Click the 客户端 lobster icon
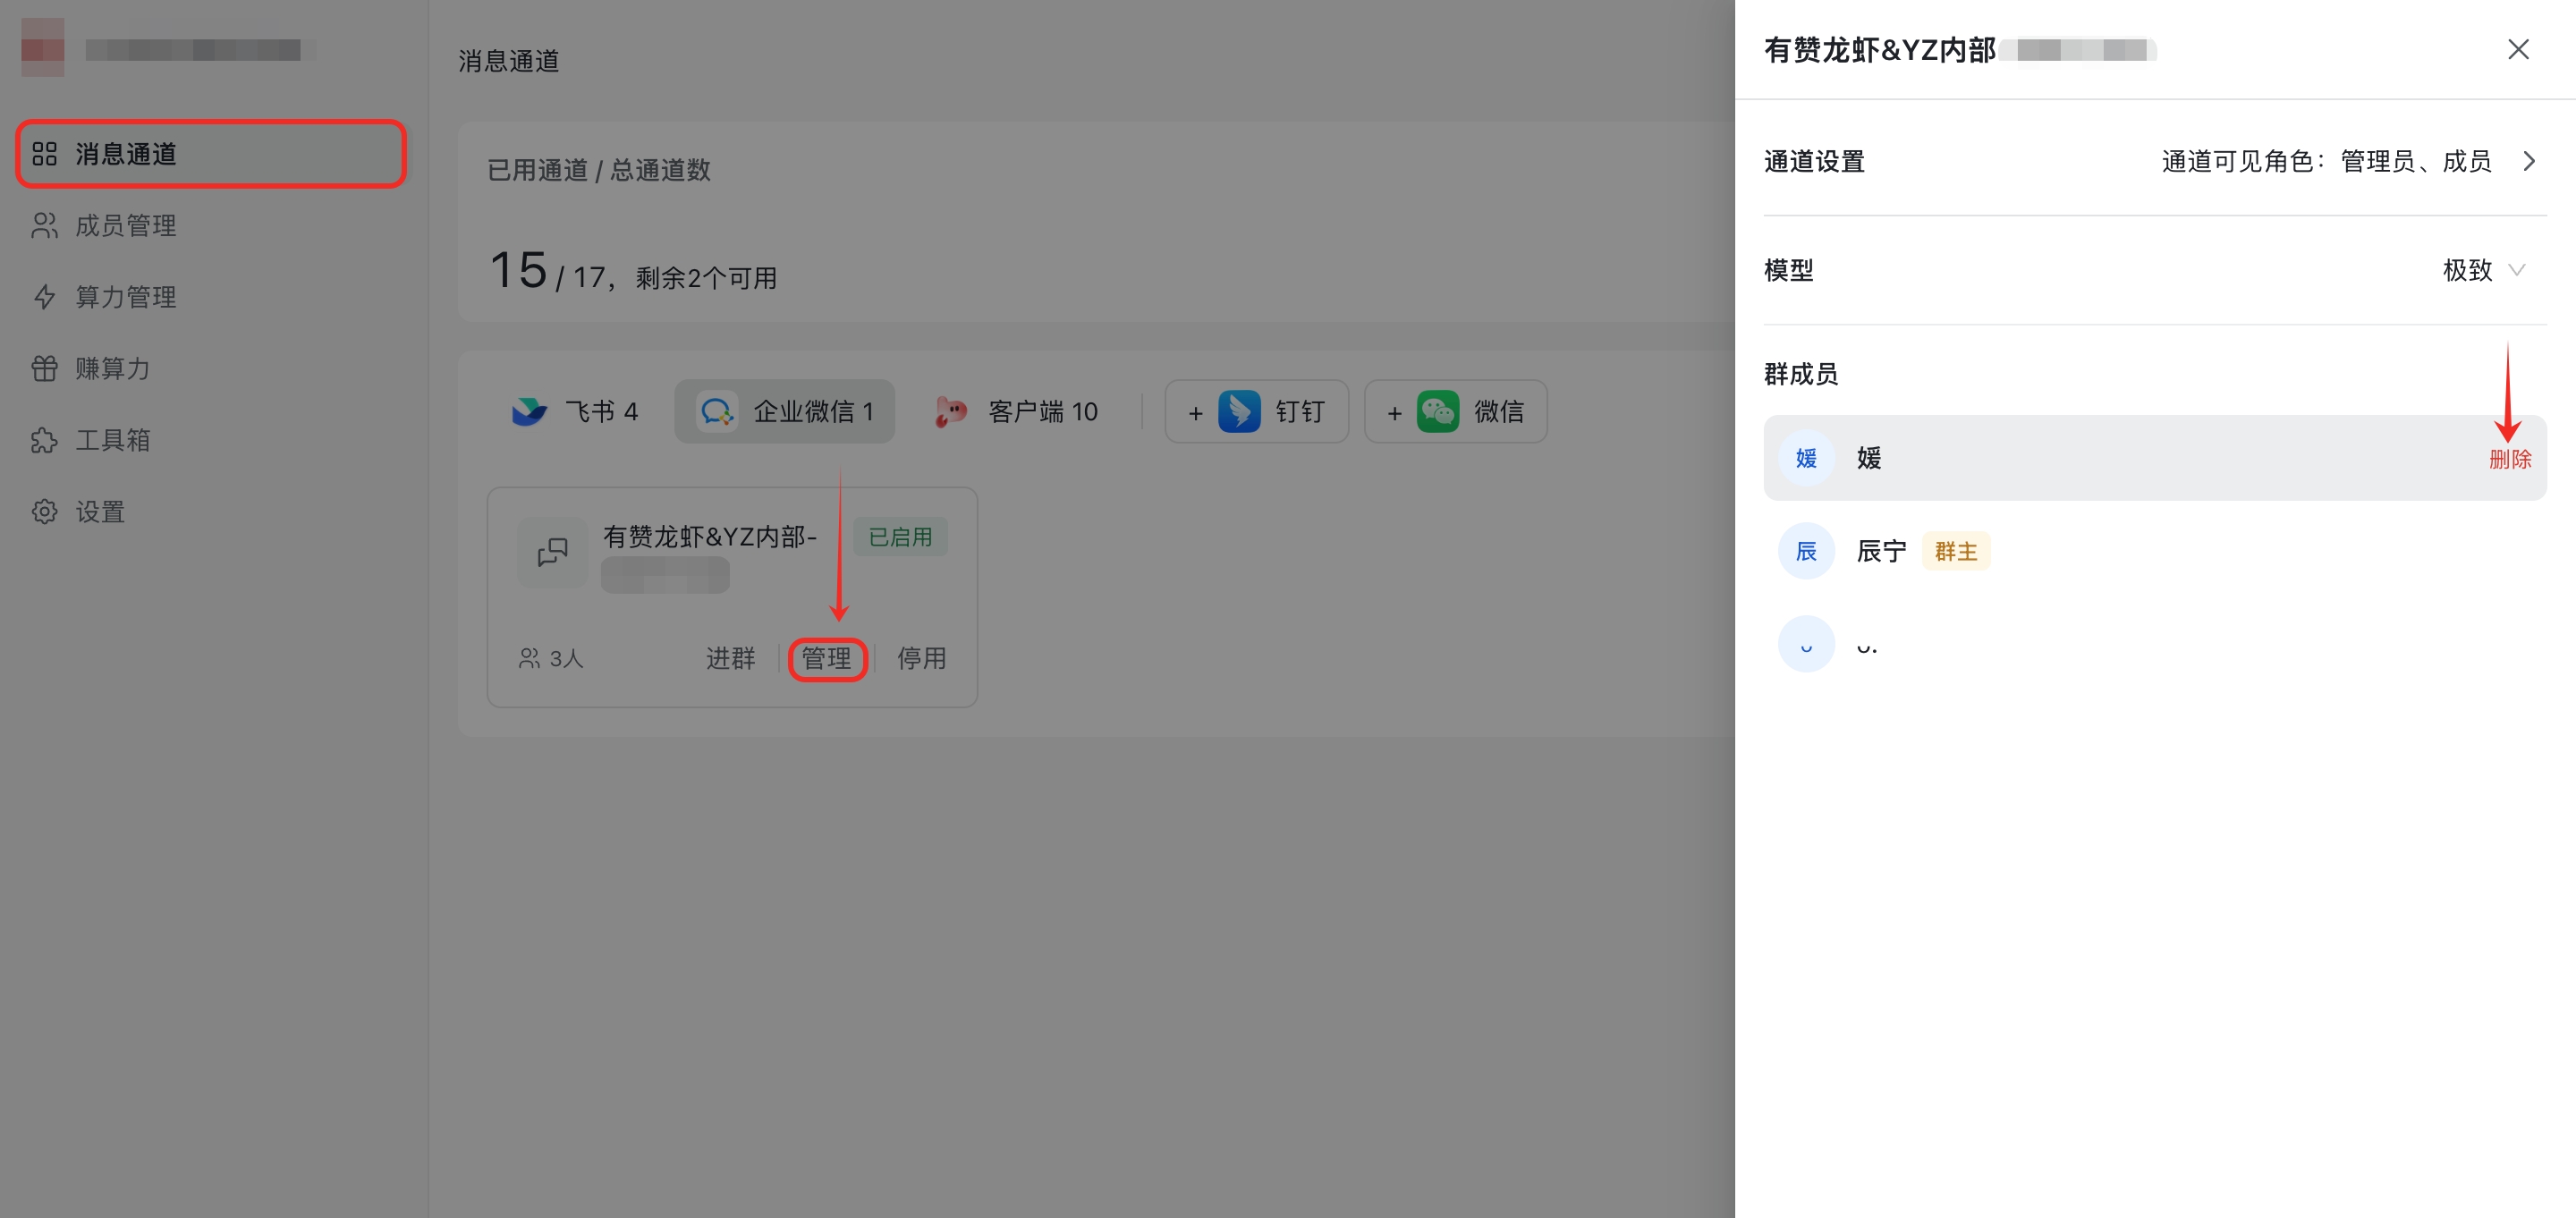Screen dimensions: 2576x1218 (x=950, y=411)
